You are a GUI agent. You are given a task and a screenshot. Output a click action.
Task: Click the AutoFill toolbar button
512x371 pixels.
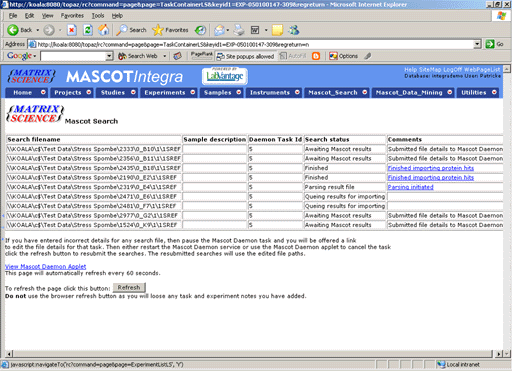pos(293,56)
